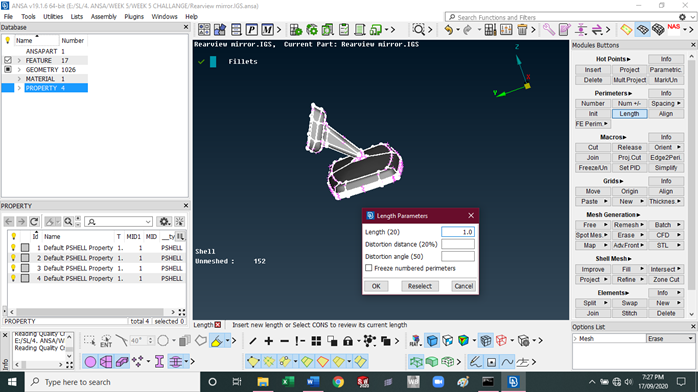Click the Freeze/Un macro button

(593, 168)
